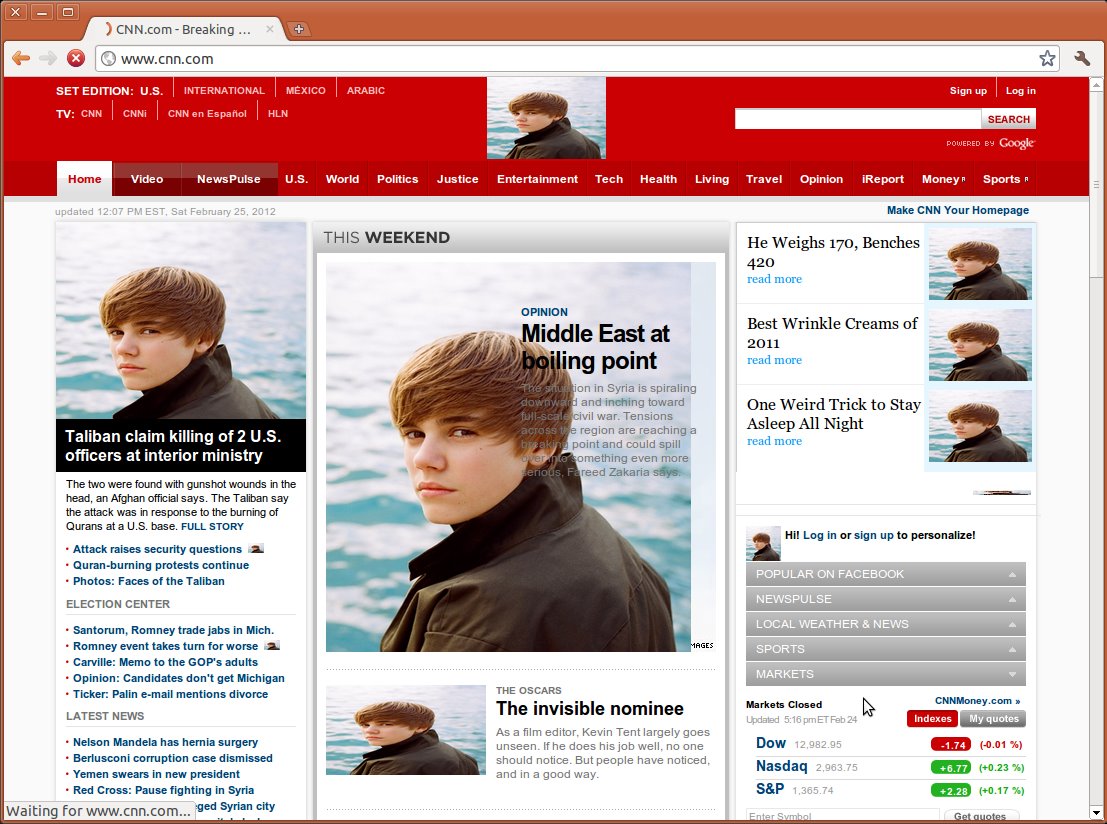Open thumbnail beside He Weighs 170 ad

click(x=980, y=263)
